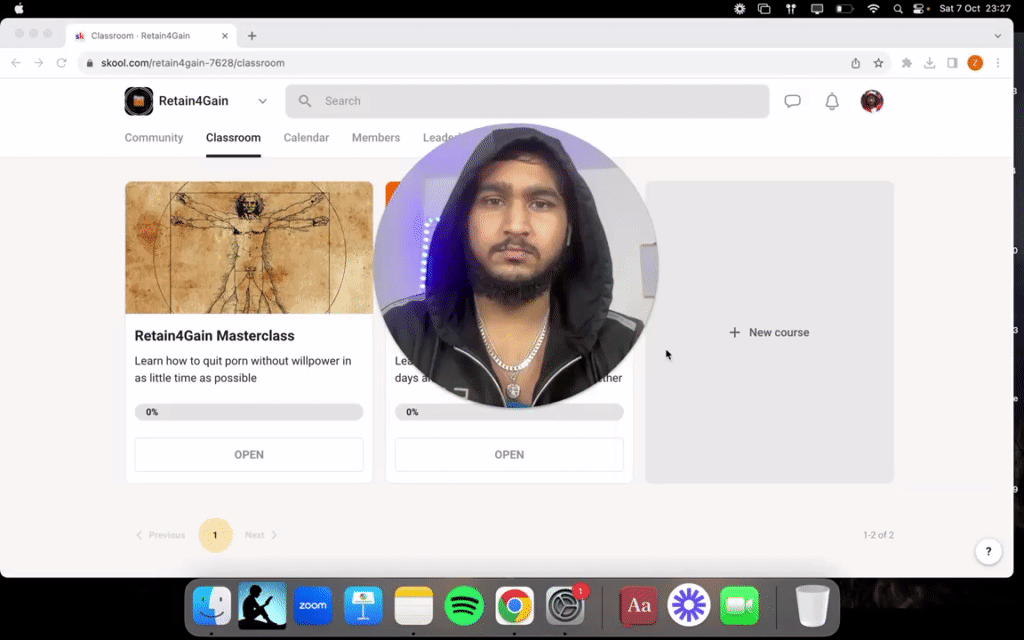This screenshot has width=1024, height=640.
Task: Go to the Members tab
Action: (376, 138)
